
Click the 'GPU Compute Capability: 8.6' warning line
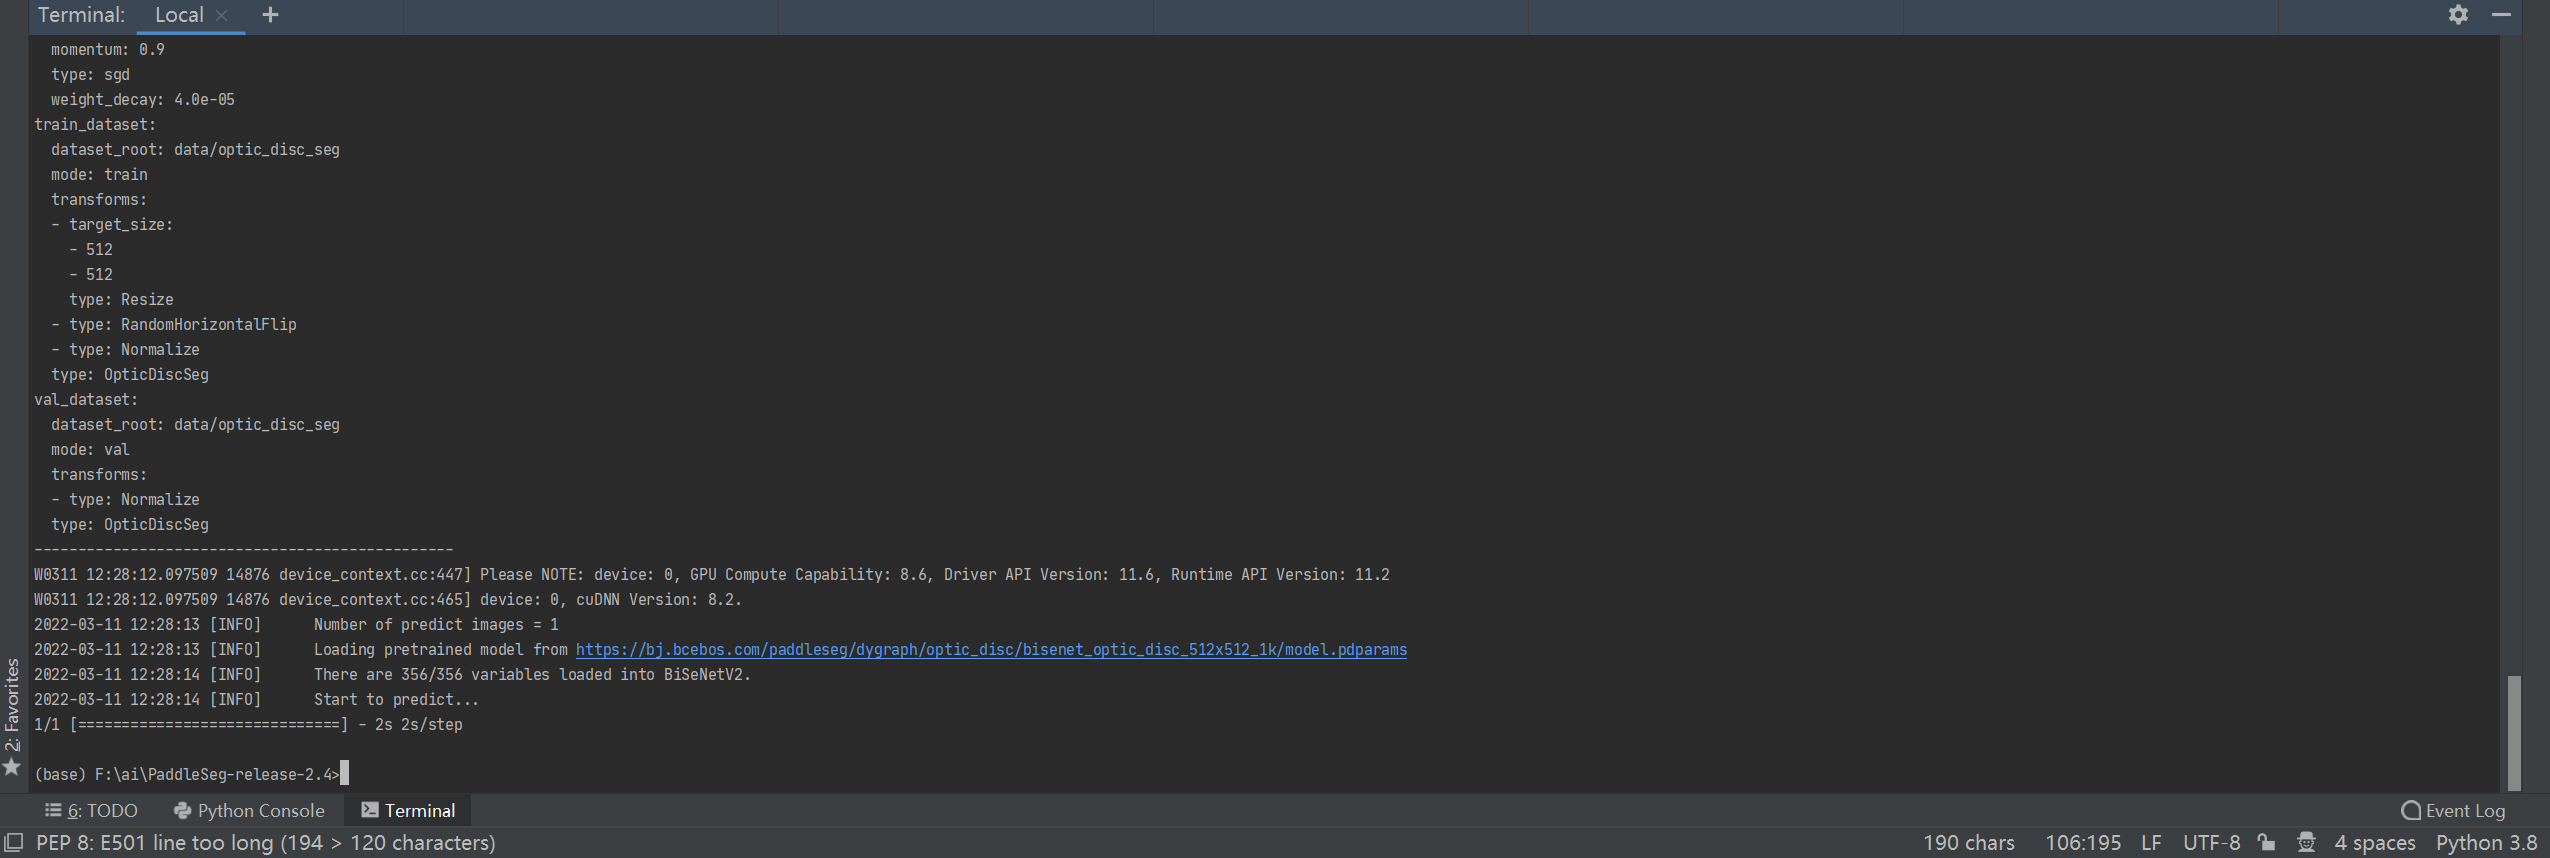coord(712,575)
